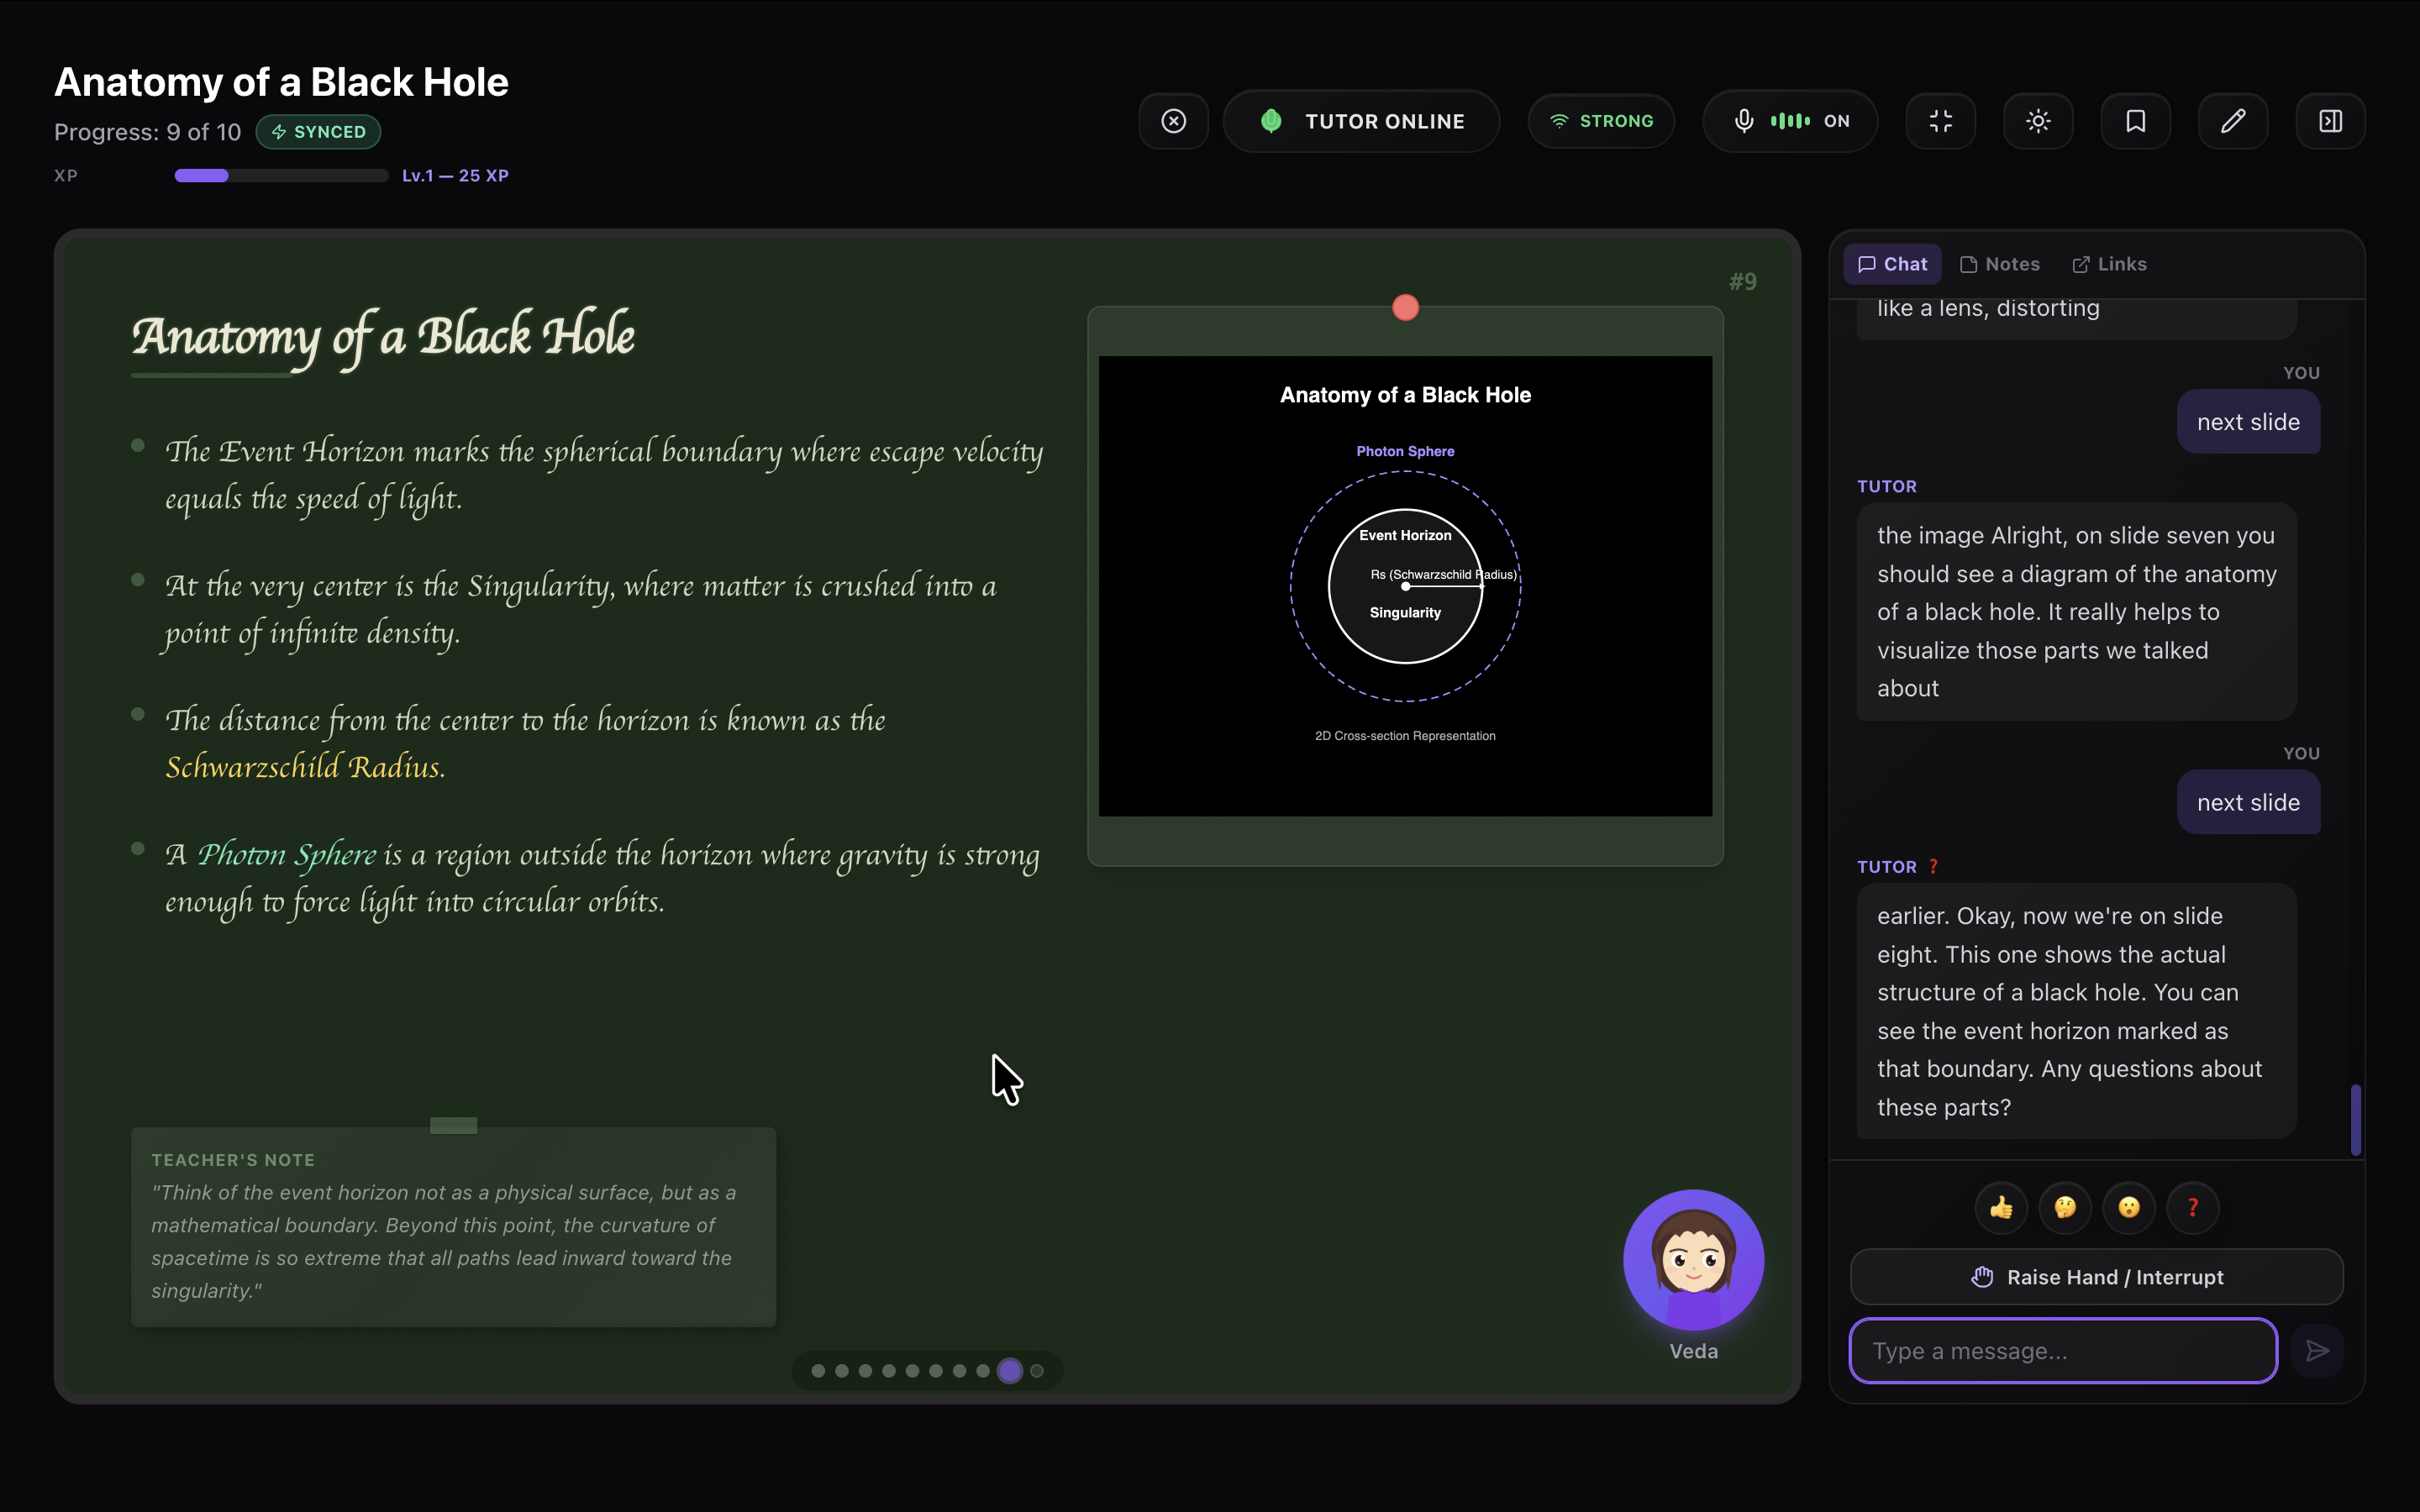Screen dimensions: 2420x1512
Task: Click TUTOR ONLINE status toggle
Action: [x=1361, y=121]
